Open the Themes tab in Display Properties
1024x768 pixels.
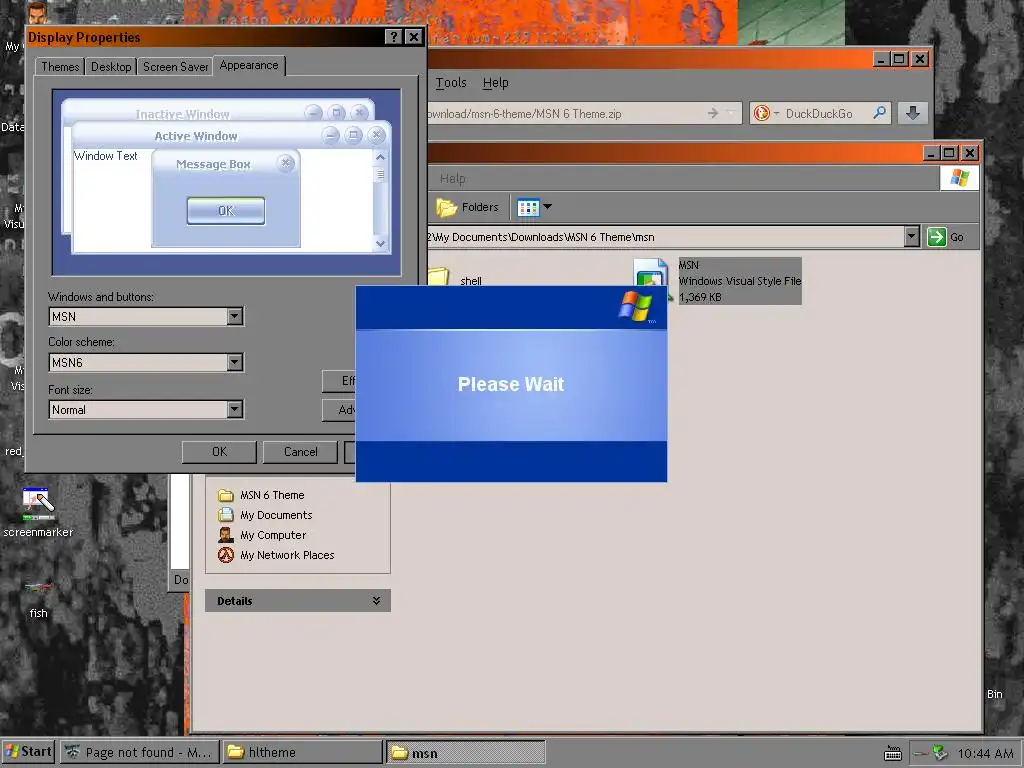click(x=59, y=67)
